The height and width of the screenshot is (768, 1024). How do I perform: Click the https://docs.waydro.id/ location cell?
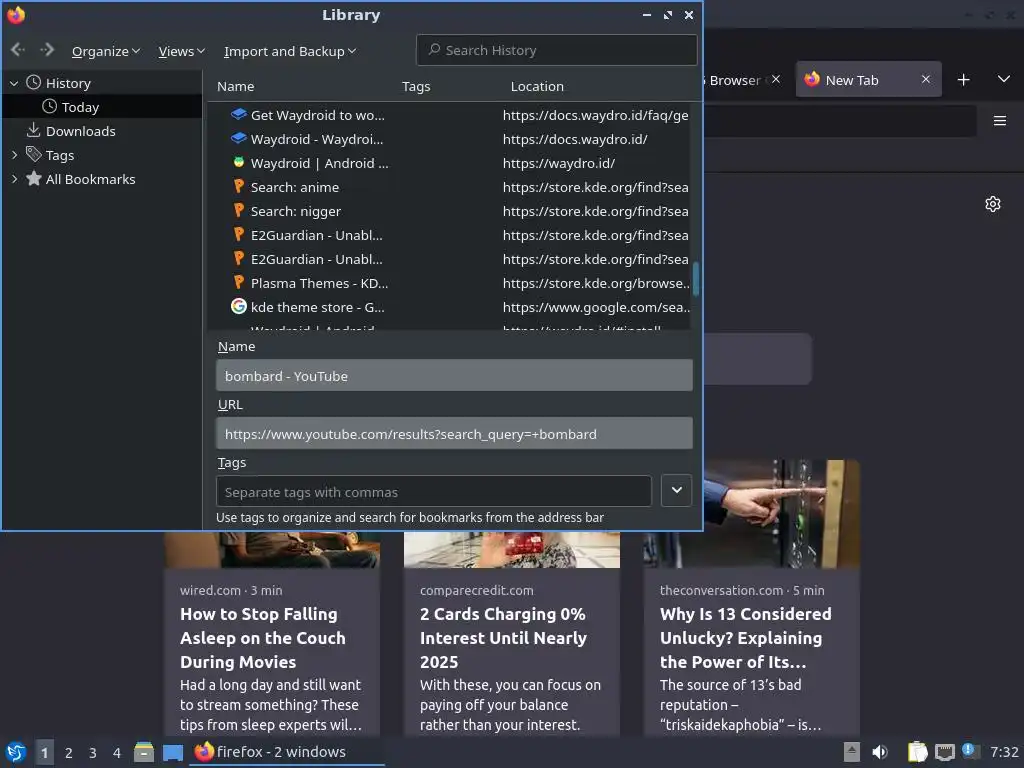pos(575,139)
